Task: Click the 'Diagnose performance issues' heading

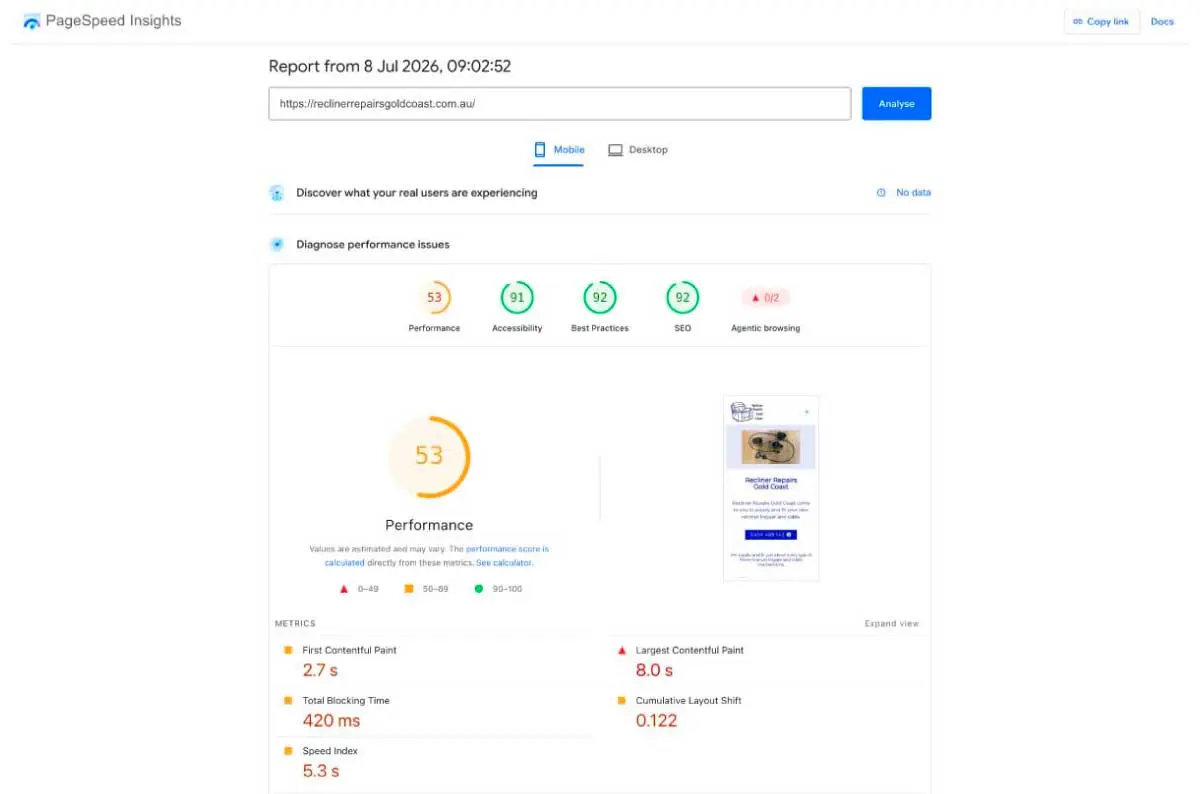Action: pos(373,244)
